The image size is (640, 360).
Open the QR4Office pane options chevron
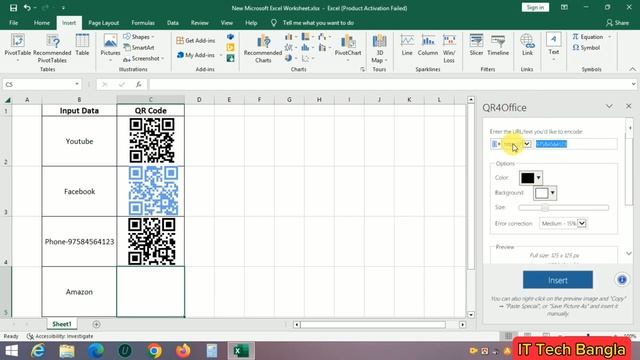pos(609,107)
